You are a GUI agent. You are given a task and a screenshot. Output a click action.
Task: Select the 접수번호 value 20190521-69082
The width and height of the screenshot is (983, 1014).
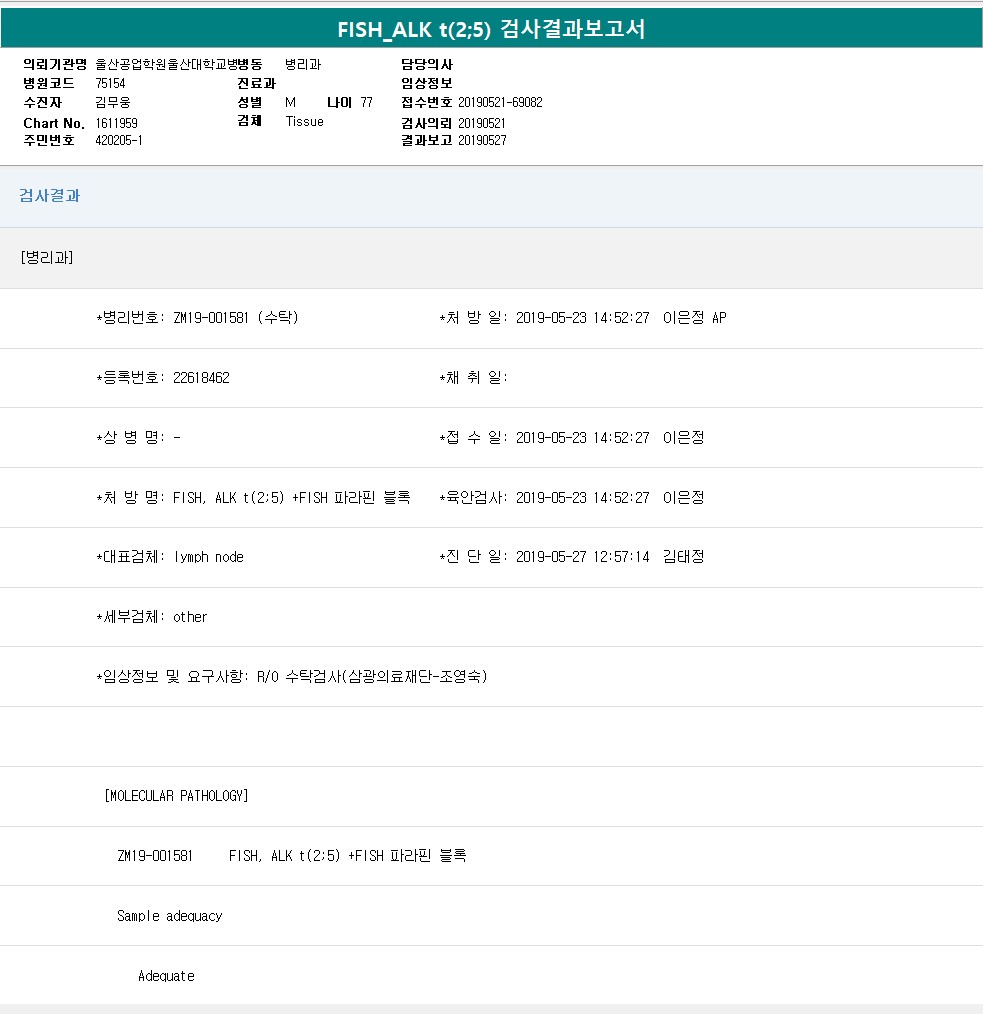(x=500, y=102)
